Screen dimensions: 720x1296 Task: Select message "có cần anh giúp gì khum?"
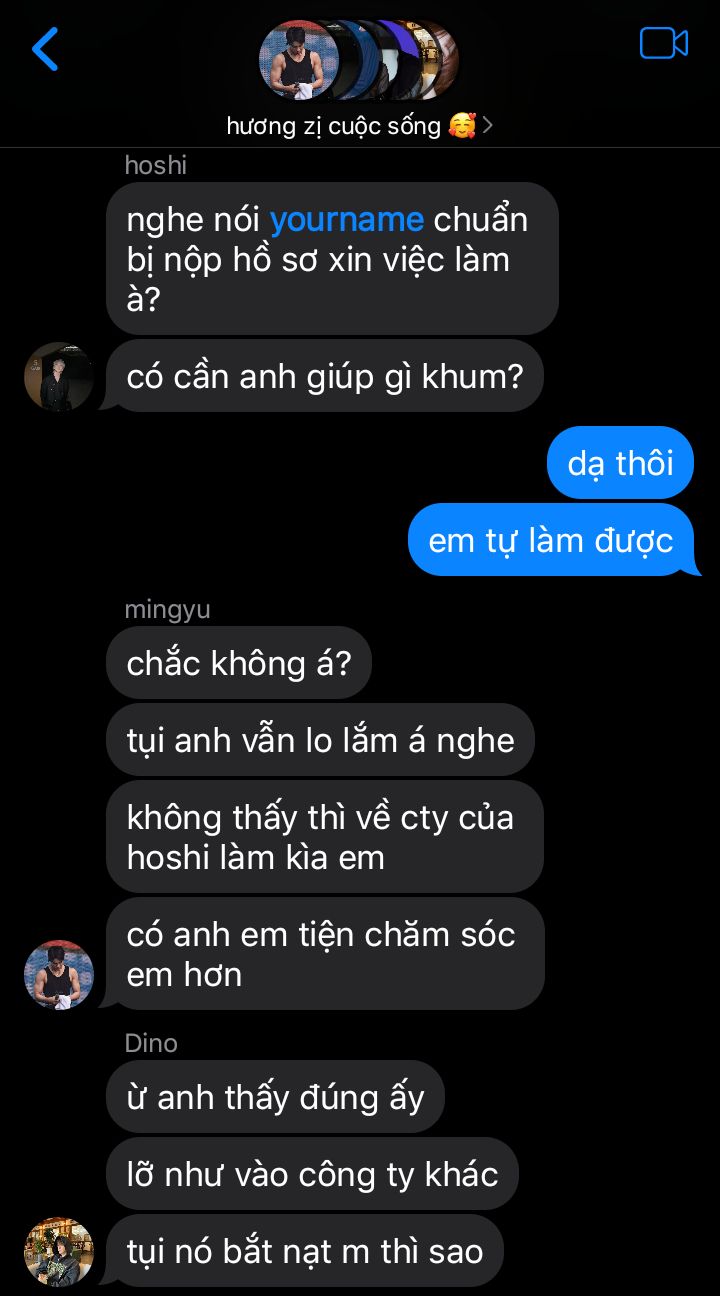pos(325,376)
